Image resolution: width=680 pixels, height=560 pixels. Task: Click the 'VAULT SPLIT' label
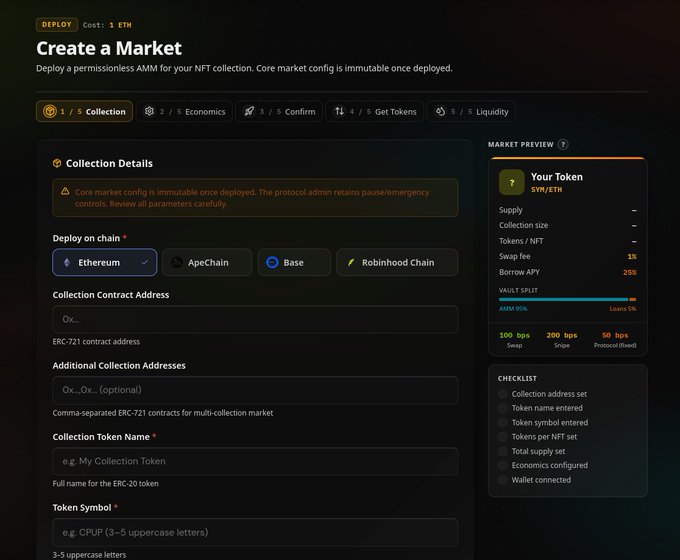pos(518,290)
